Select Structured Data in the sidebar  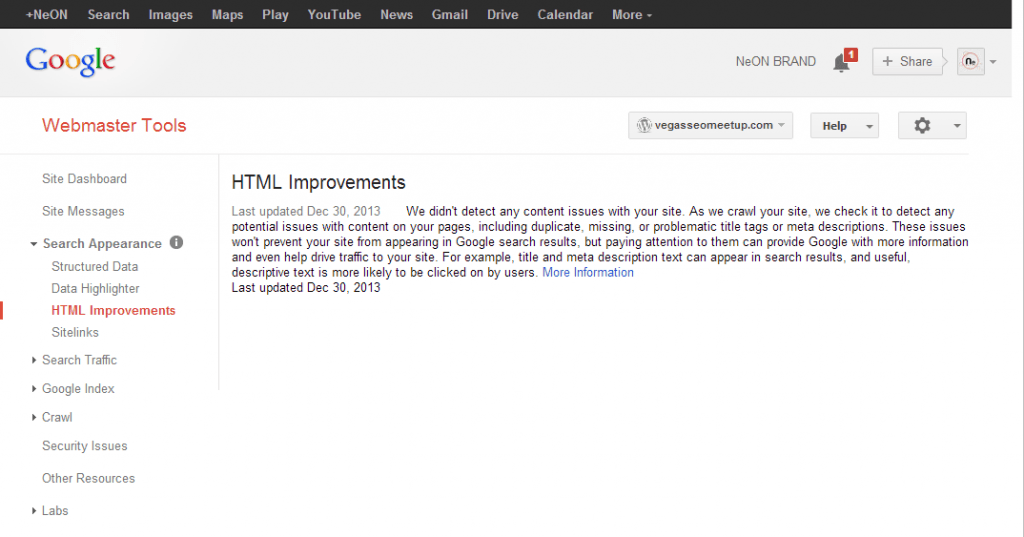coord(95,267)
